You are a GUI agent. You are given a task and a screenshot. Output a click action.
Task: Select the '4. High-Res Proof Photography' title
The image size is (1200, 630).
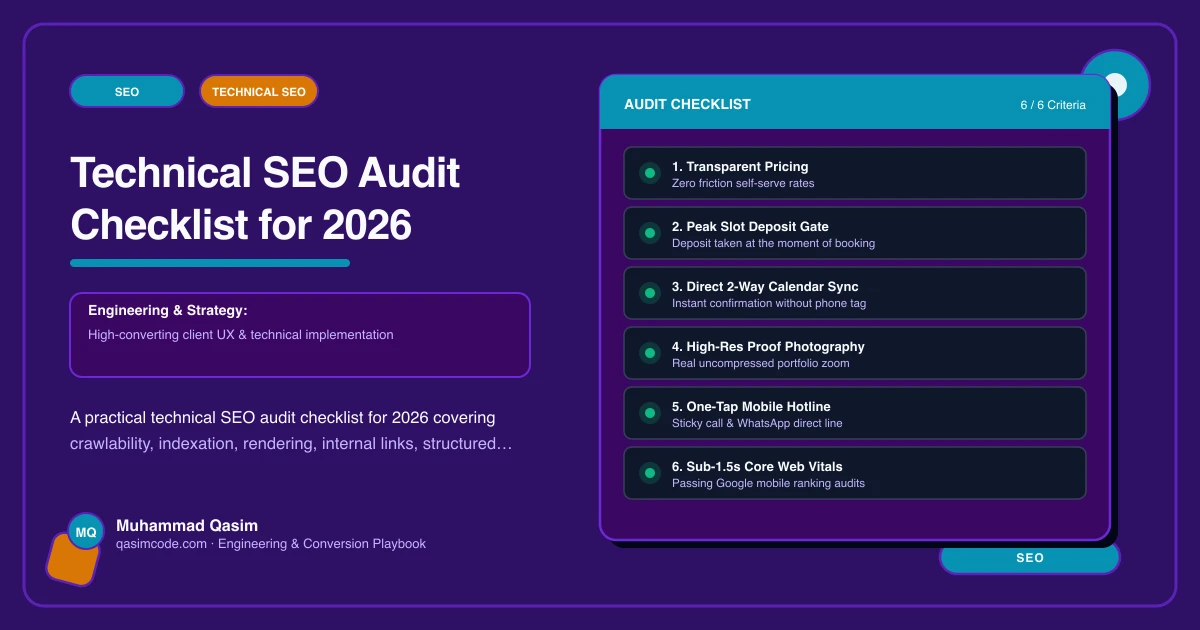coord(768,347)
